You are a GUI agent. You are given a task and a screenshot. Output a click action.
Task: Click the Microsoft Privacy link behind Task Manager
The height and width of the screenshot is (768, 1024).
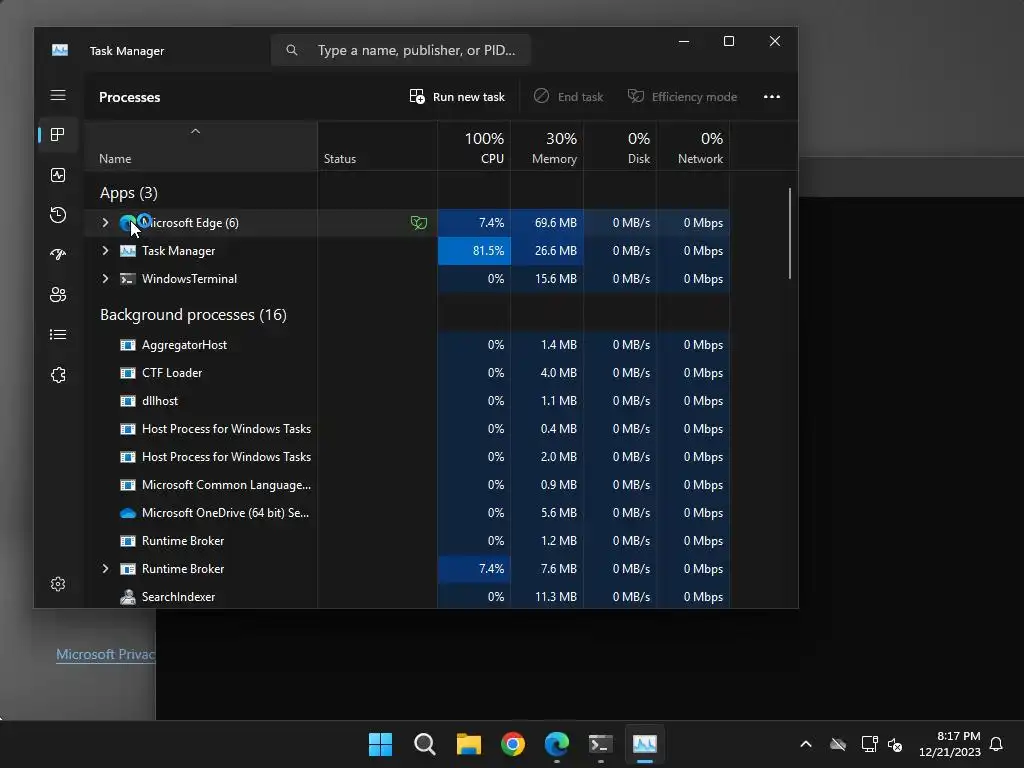click(106, 654)
